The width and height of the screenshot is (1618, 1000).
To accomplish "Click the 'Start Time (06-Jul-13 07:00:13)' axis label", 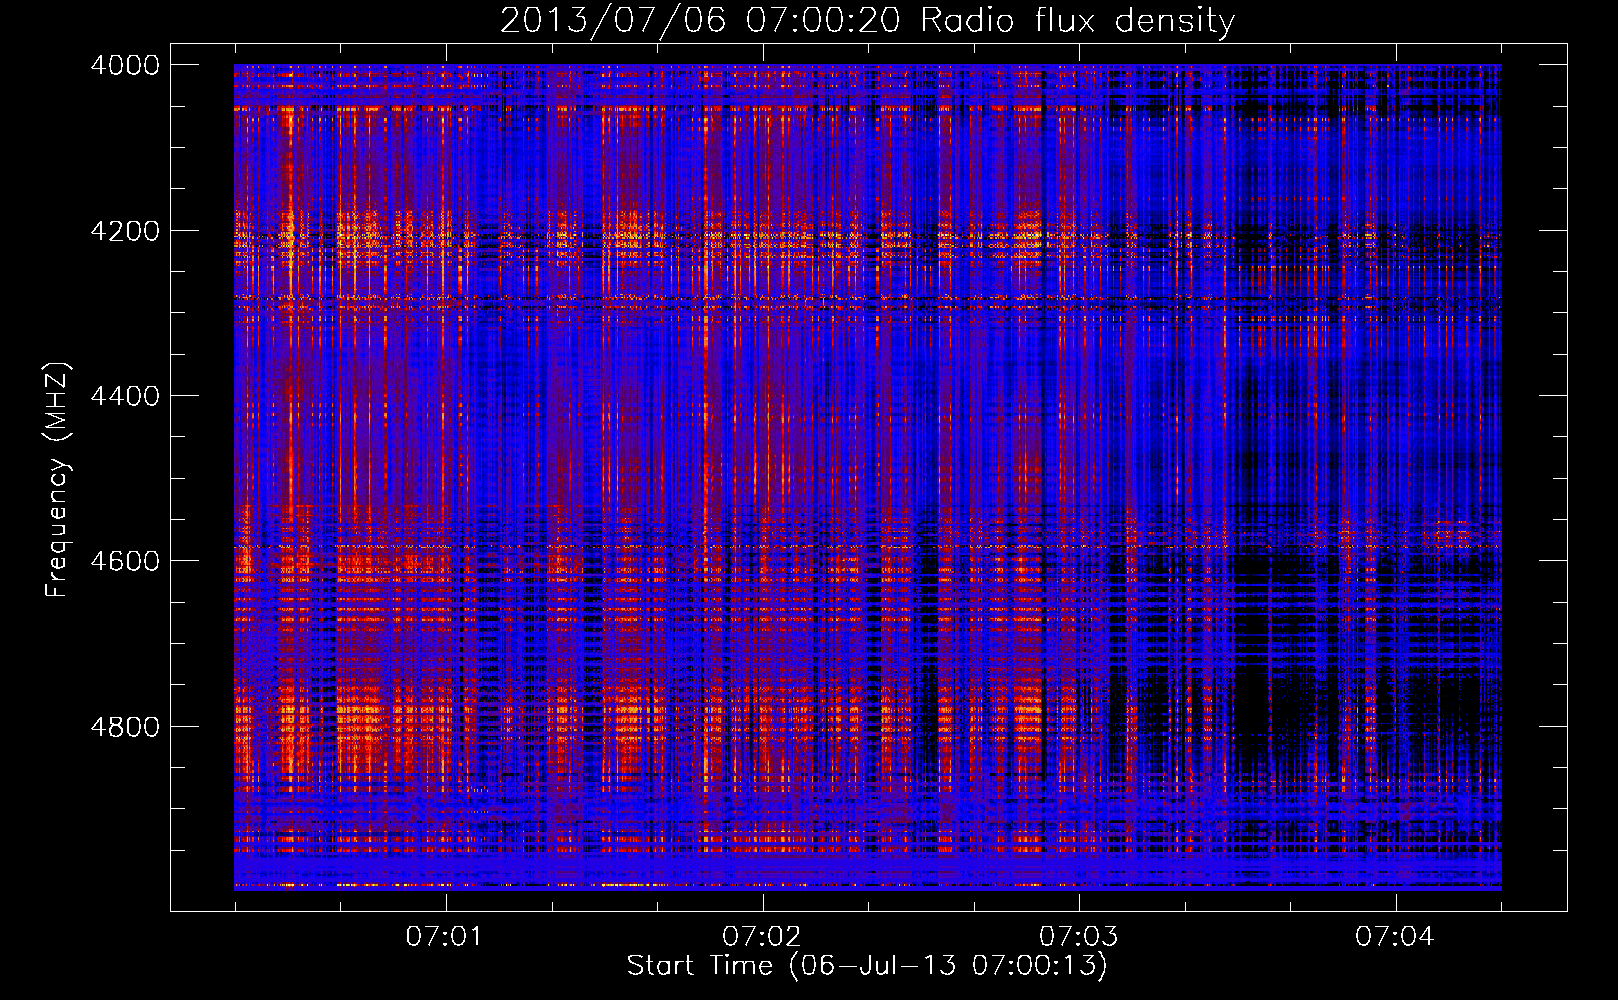I will pos(867,966).
